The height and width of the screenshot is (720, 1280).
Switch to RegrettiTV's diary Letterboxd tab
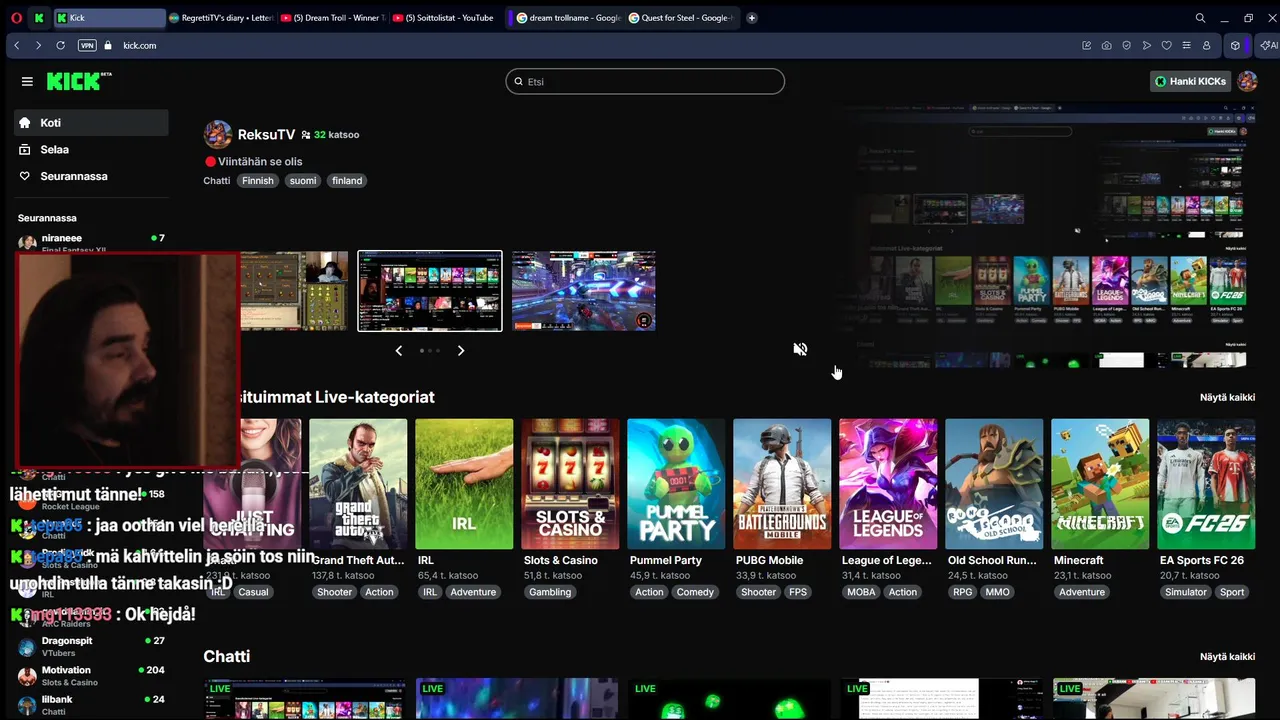coord(220,18)
